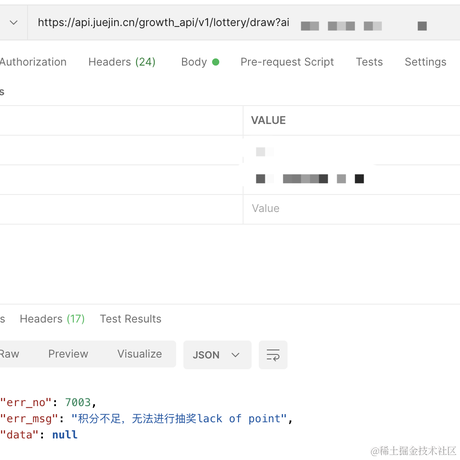Open the Settings tab
This screenshot has width=460, height=460.
pyautogui.click(x=425, y=62)
